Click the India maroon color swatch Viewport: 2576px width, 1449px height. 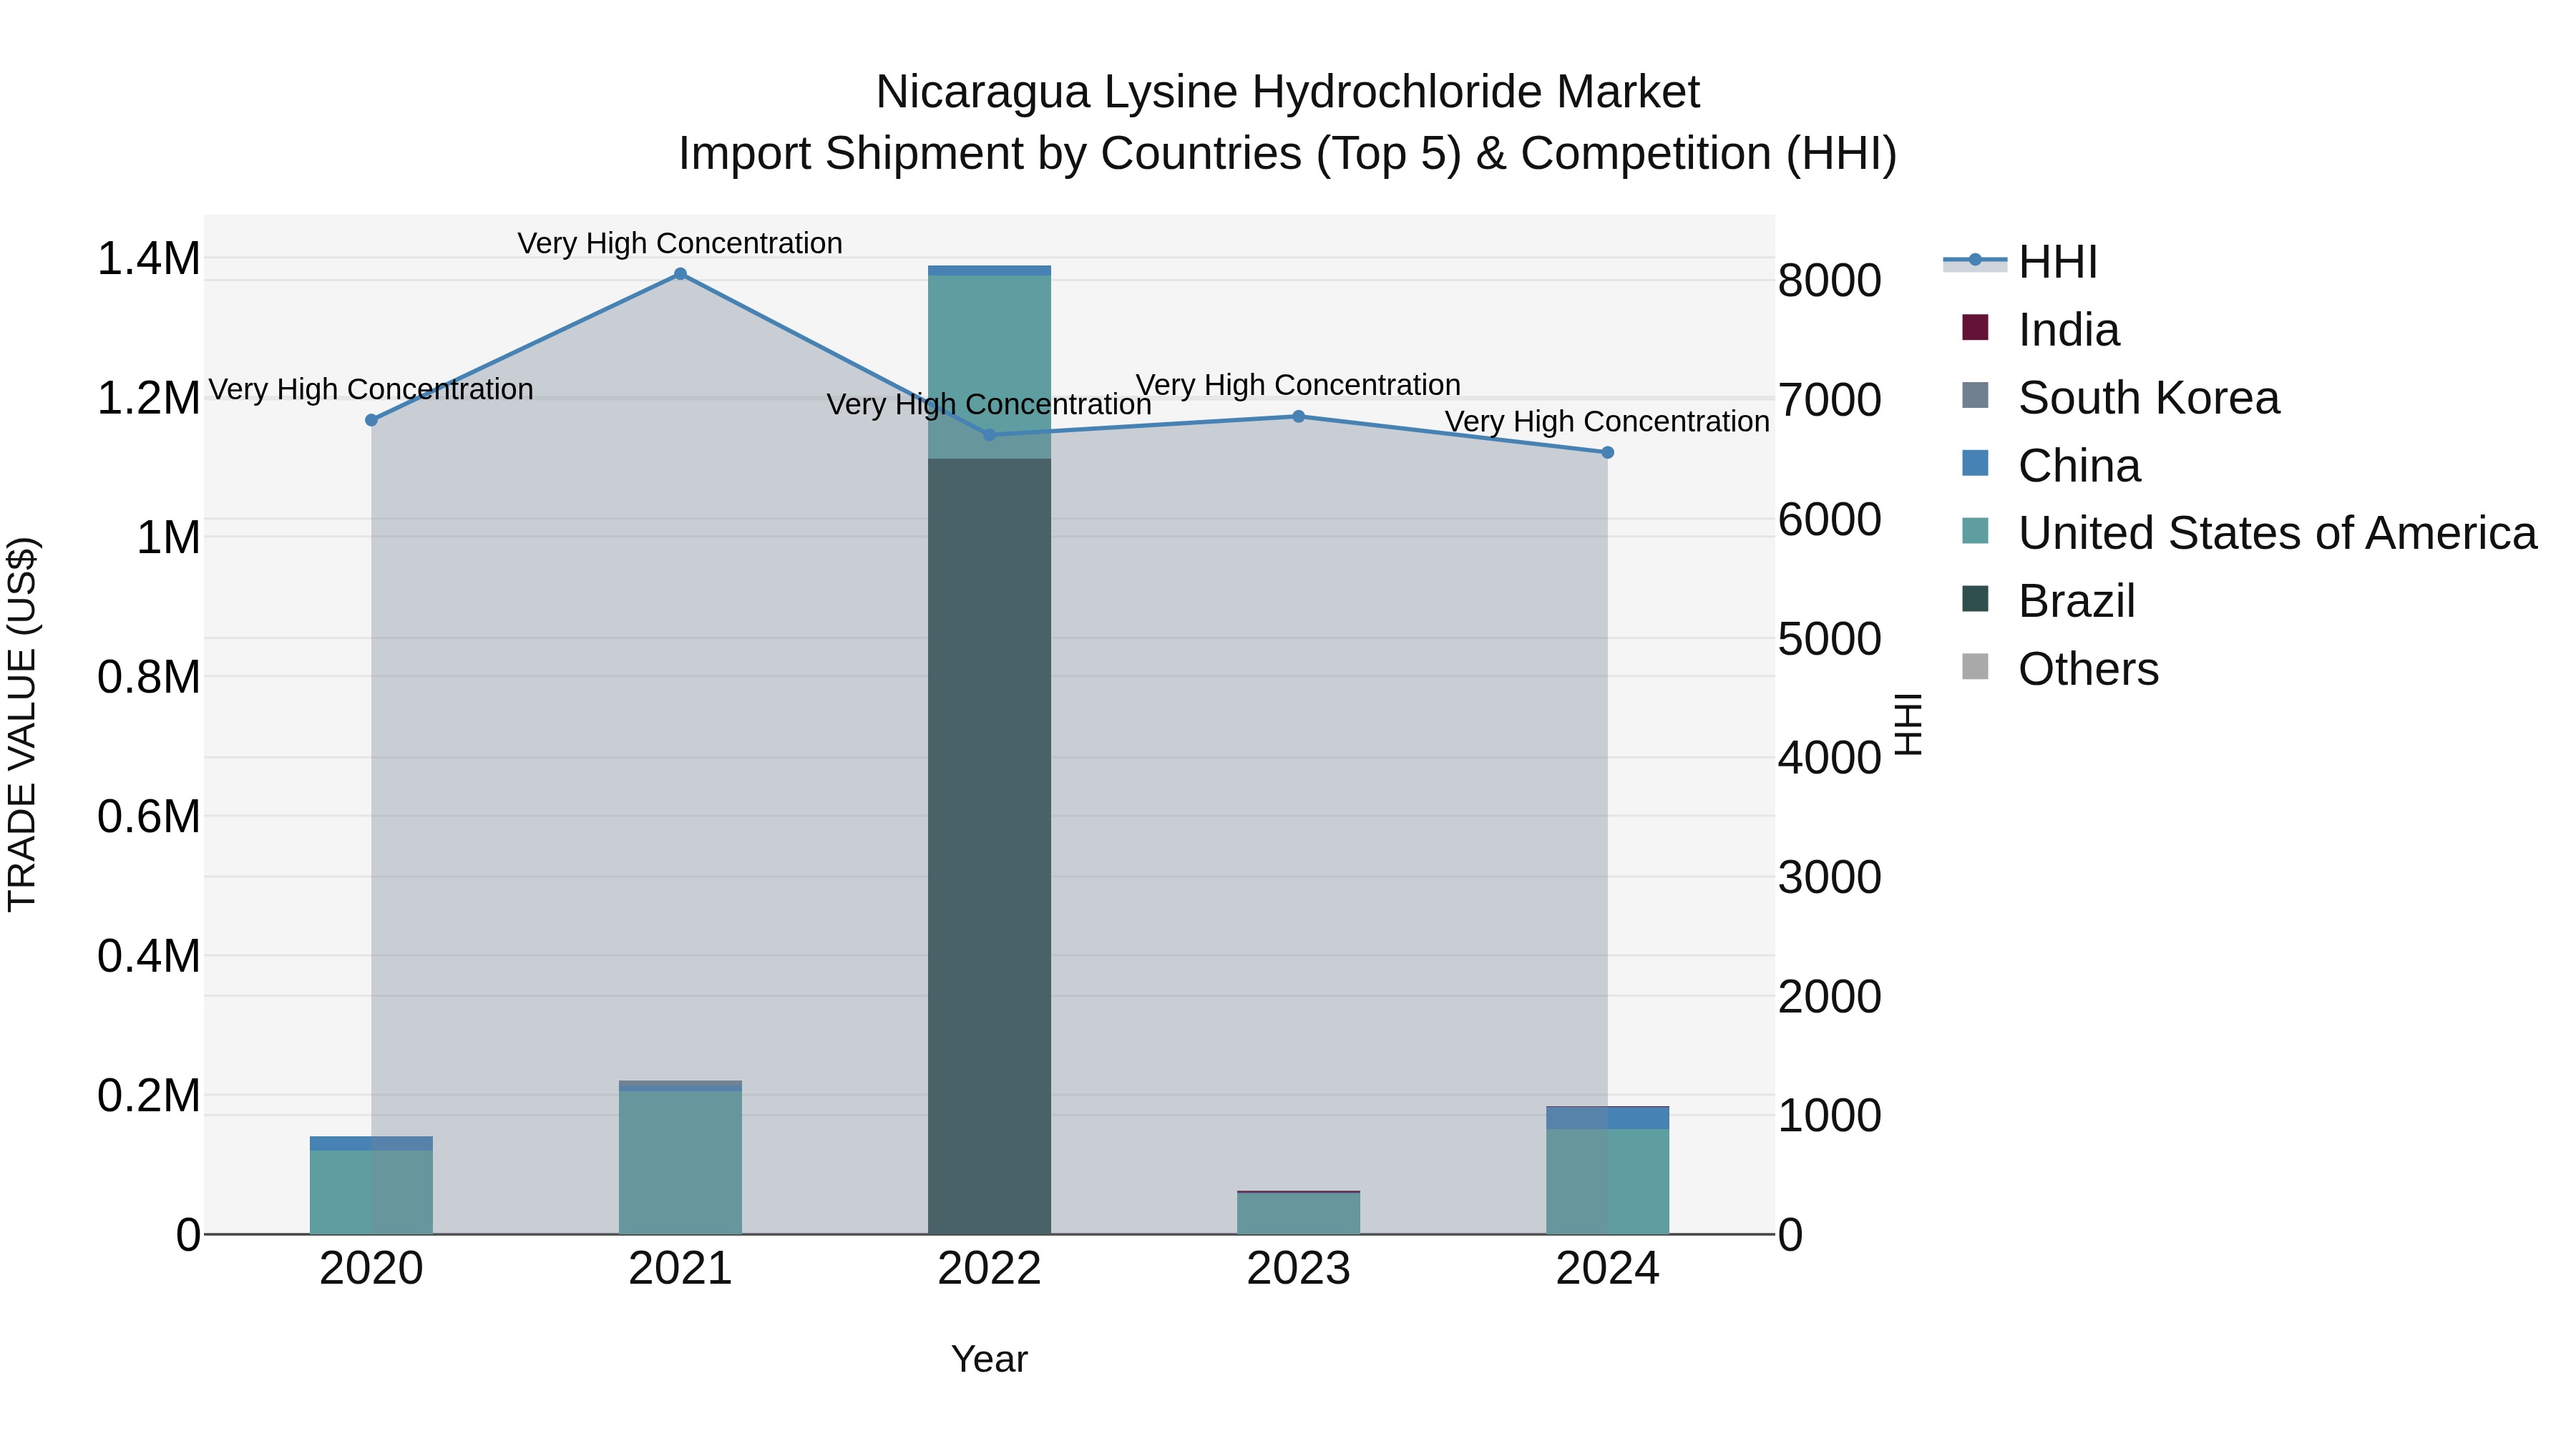tap(1975, 327)
